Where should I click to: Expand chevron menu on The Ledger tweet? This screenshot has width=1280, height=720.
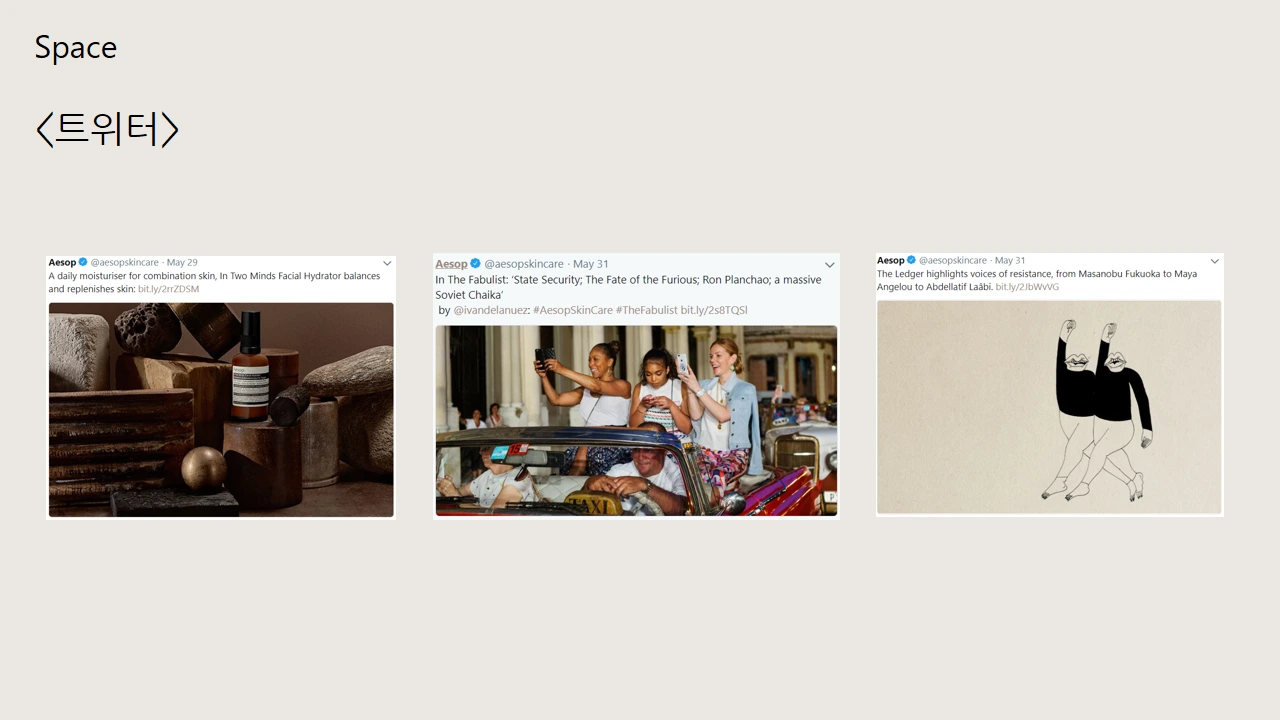[x=1215, y=261]
